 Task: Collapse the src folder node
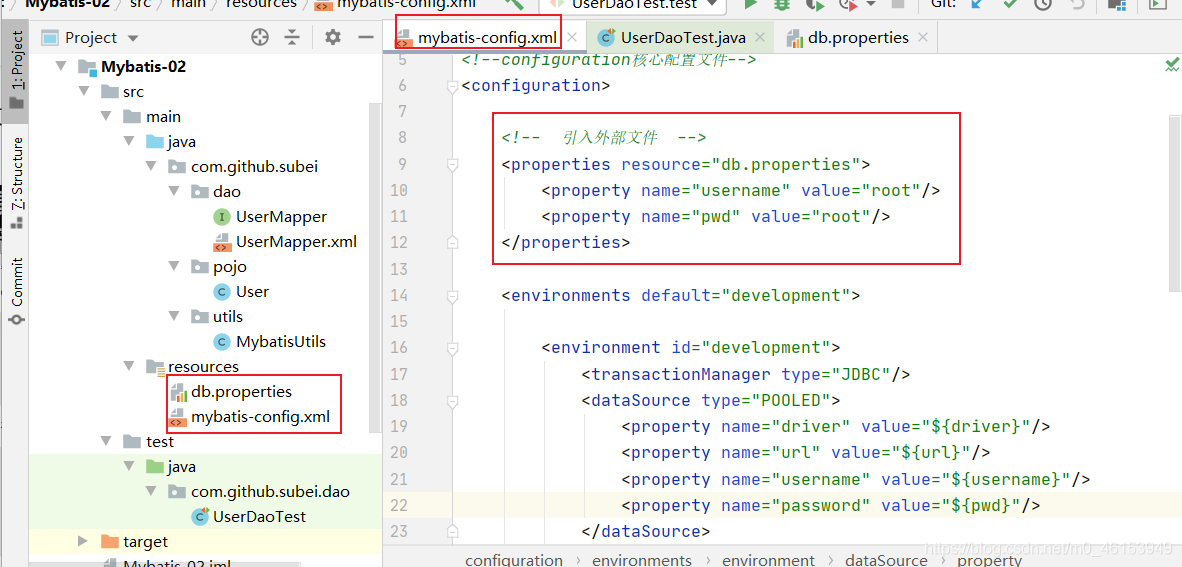(84, 92)
